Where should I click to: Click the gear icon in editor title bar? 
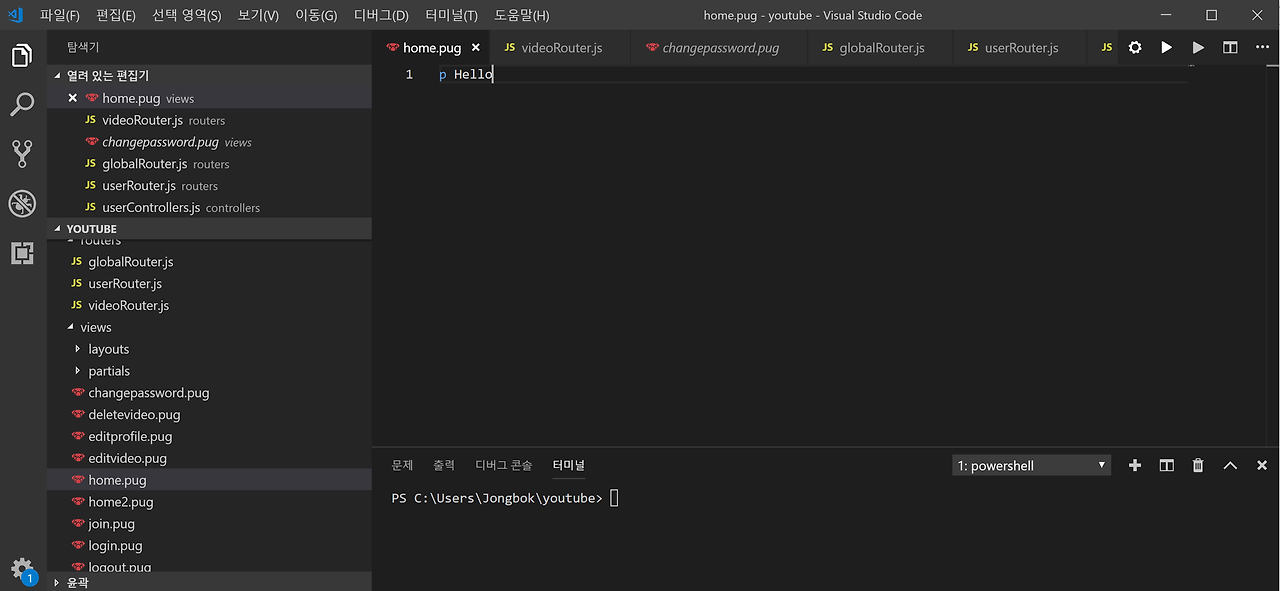(x=1135, y=47)
